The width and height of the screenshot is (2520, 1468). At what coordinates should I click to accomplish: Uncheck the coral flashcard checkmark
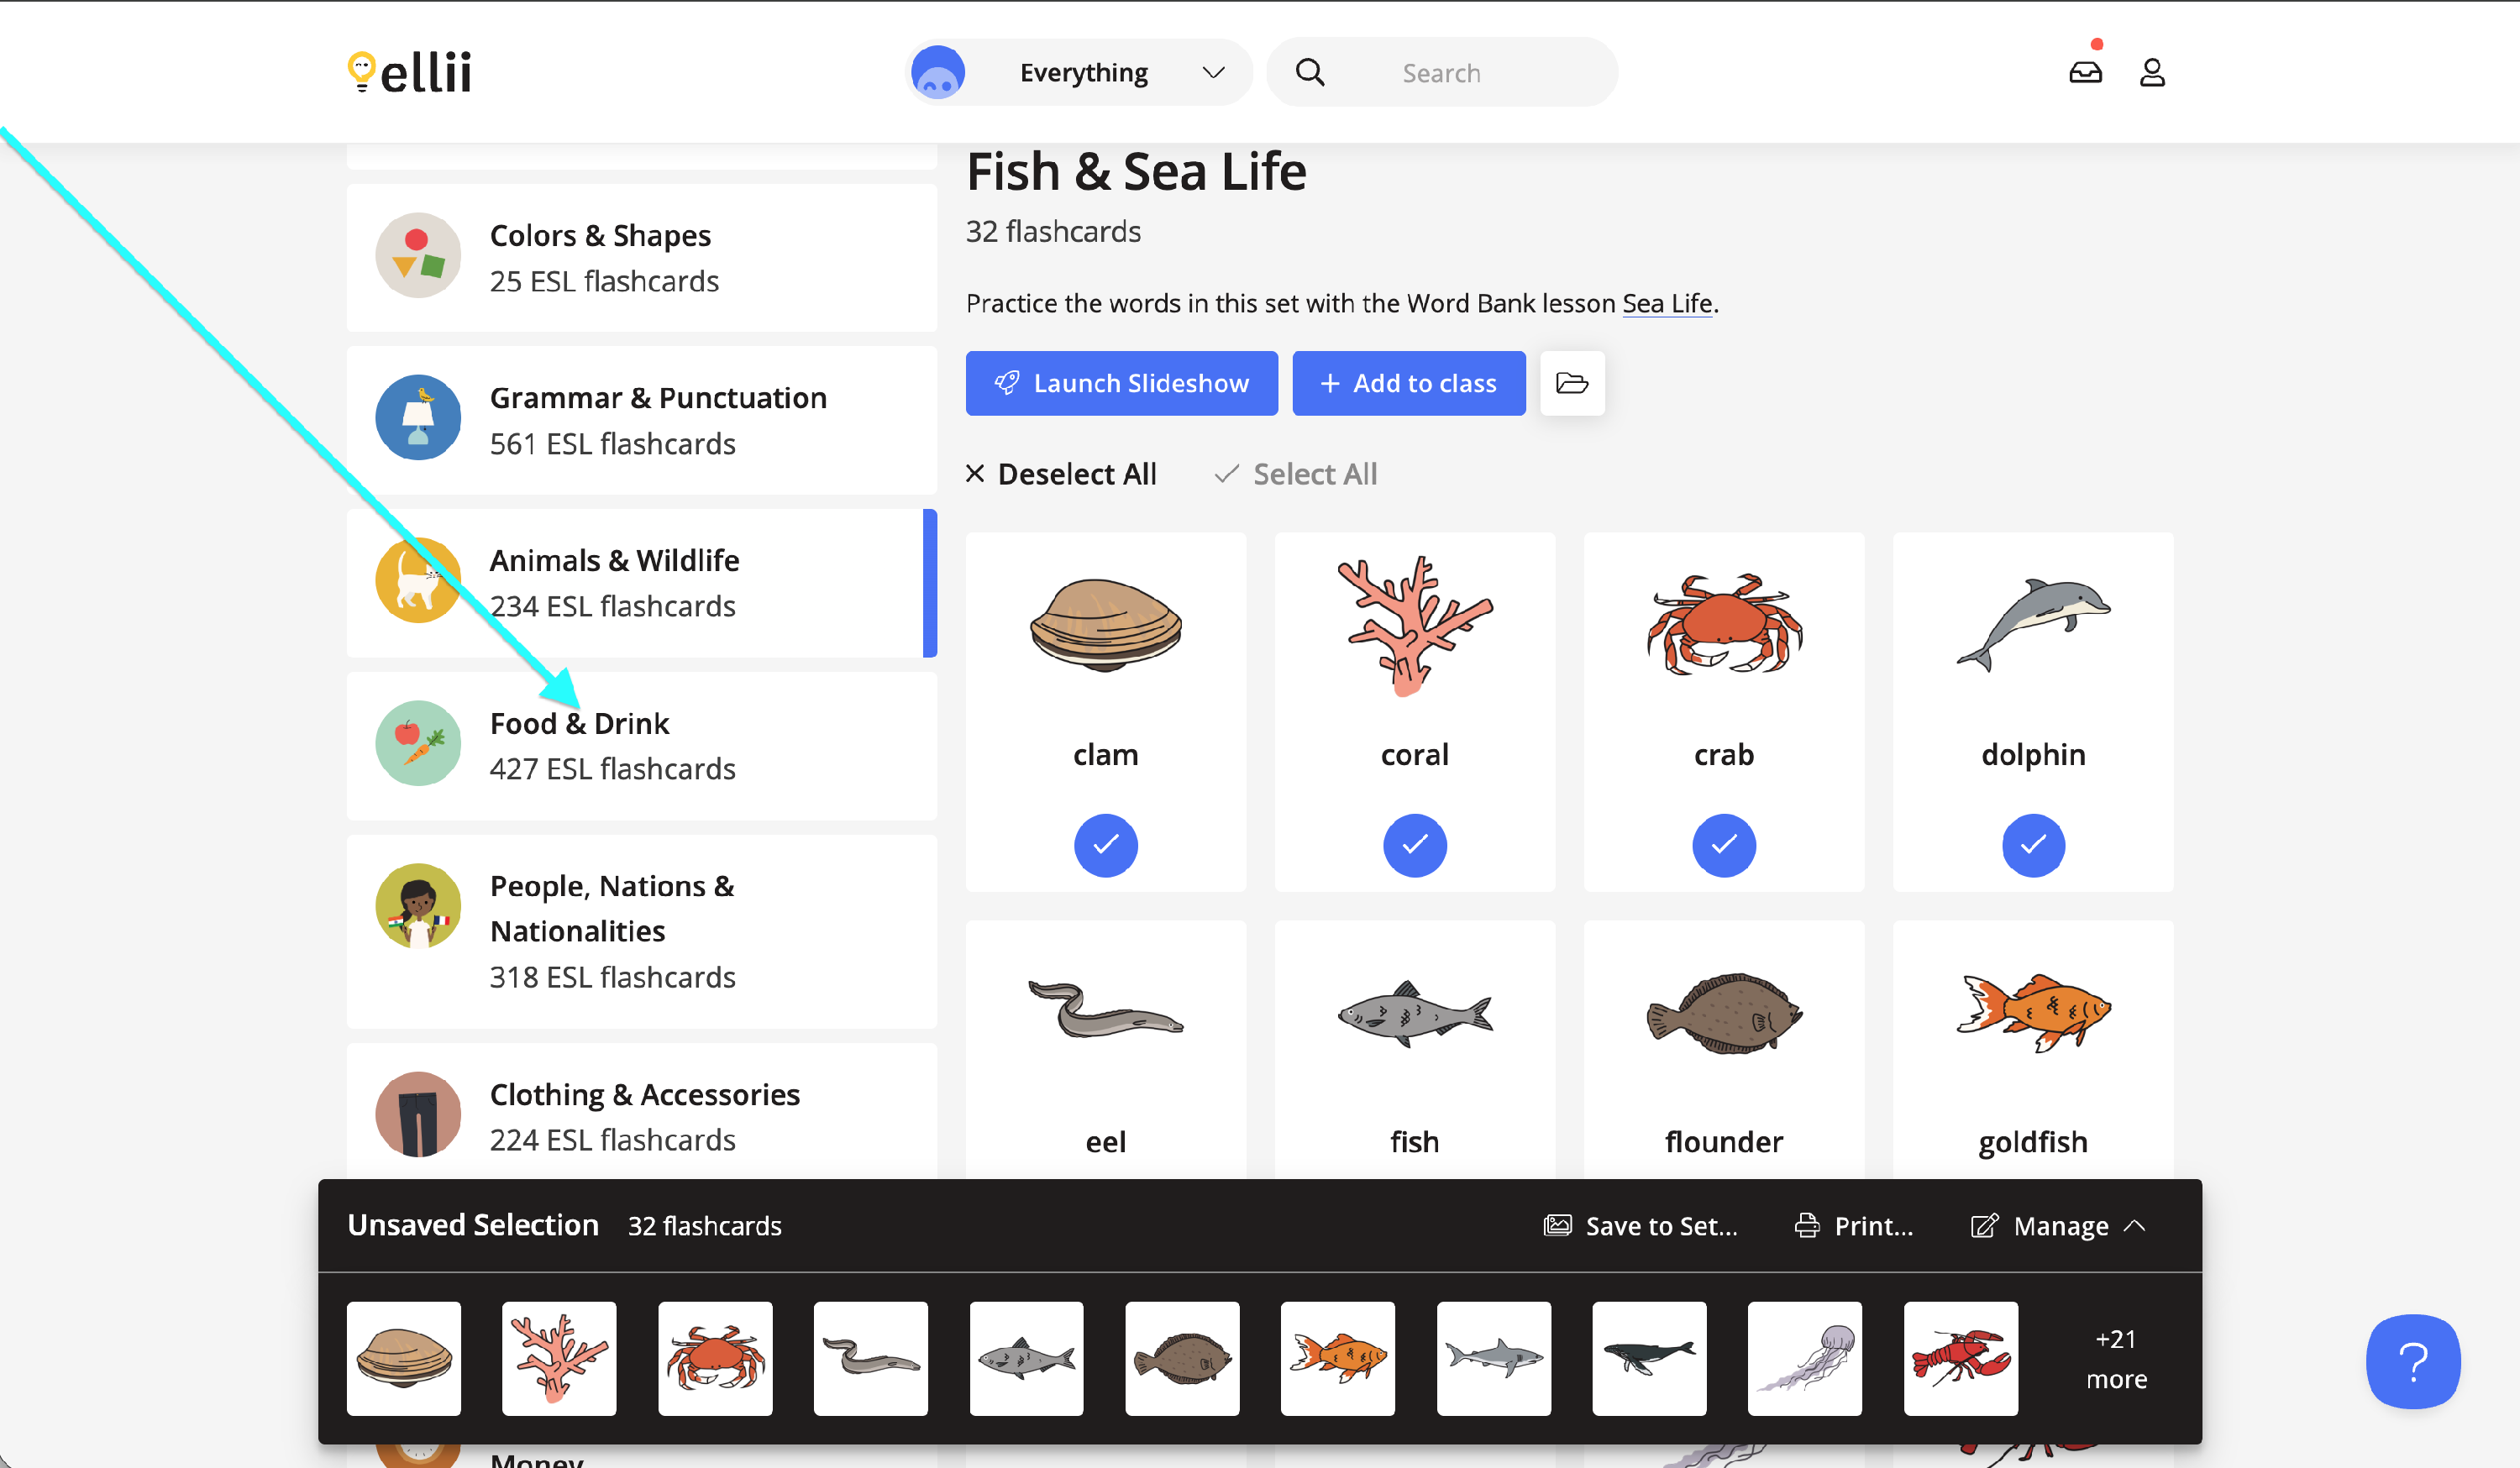coord(1414,845)
